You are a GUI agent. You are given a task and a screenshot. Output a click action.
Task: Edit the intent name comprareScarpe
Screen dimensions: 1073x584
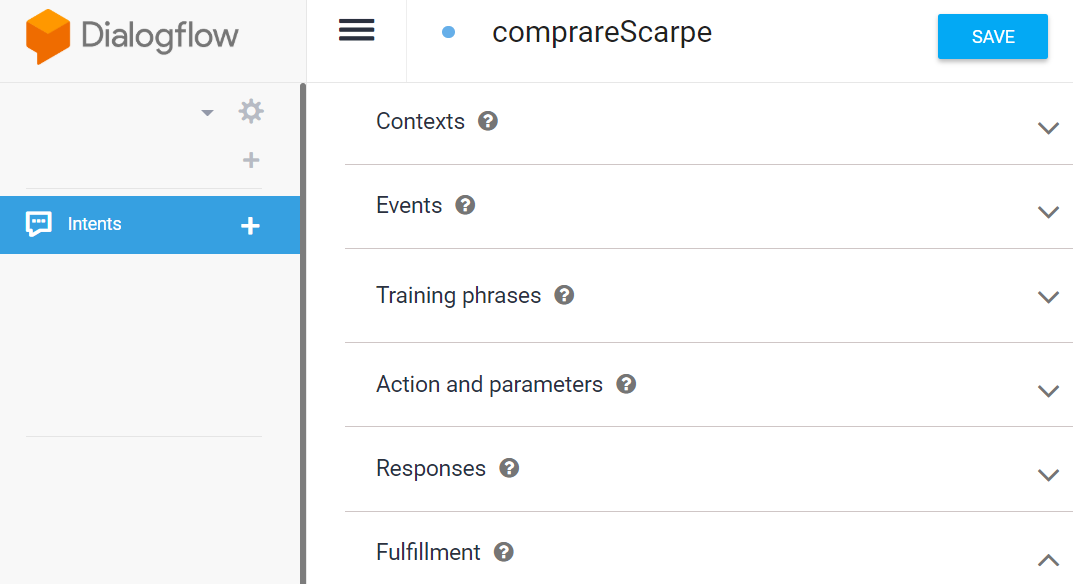point(602,32)
